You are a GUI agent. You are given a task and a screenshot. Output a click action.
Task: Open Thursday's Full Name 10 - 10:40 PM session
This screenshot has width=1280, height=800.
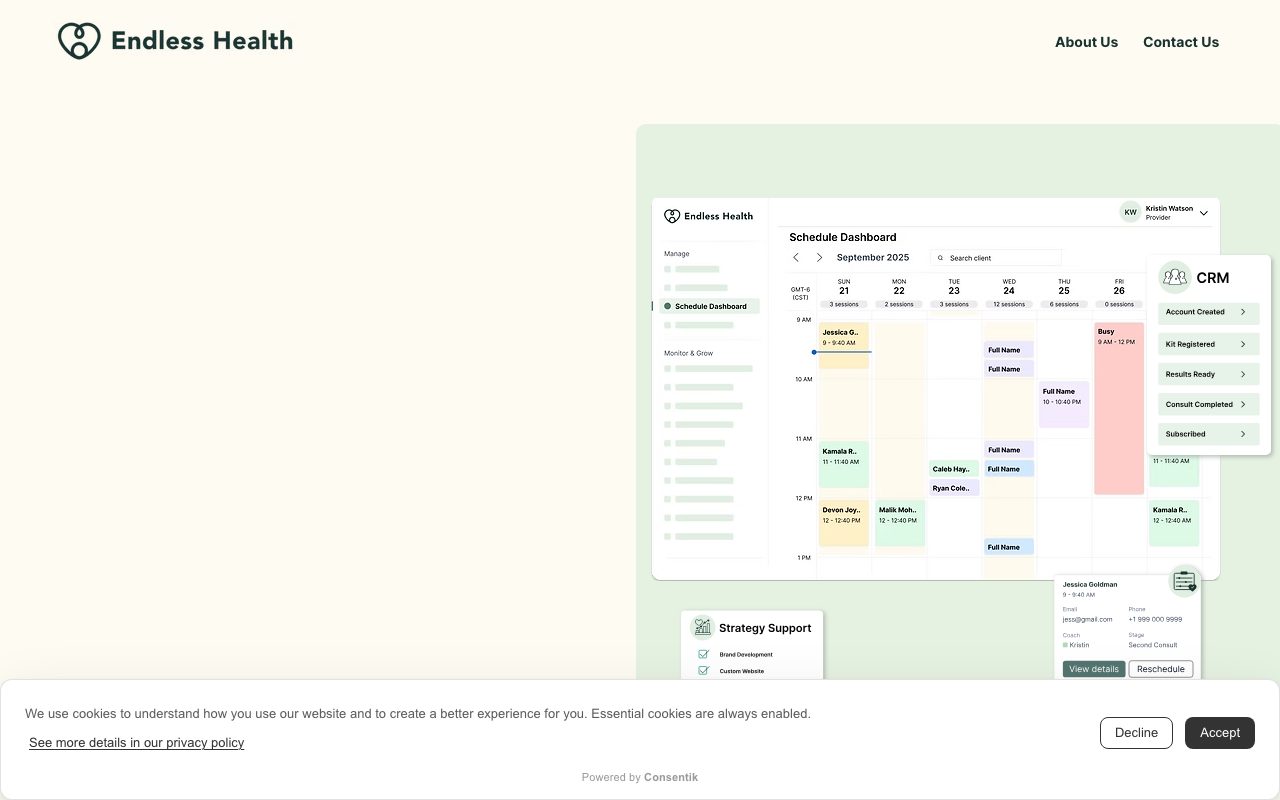click(1064, 404)
